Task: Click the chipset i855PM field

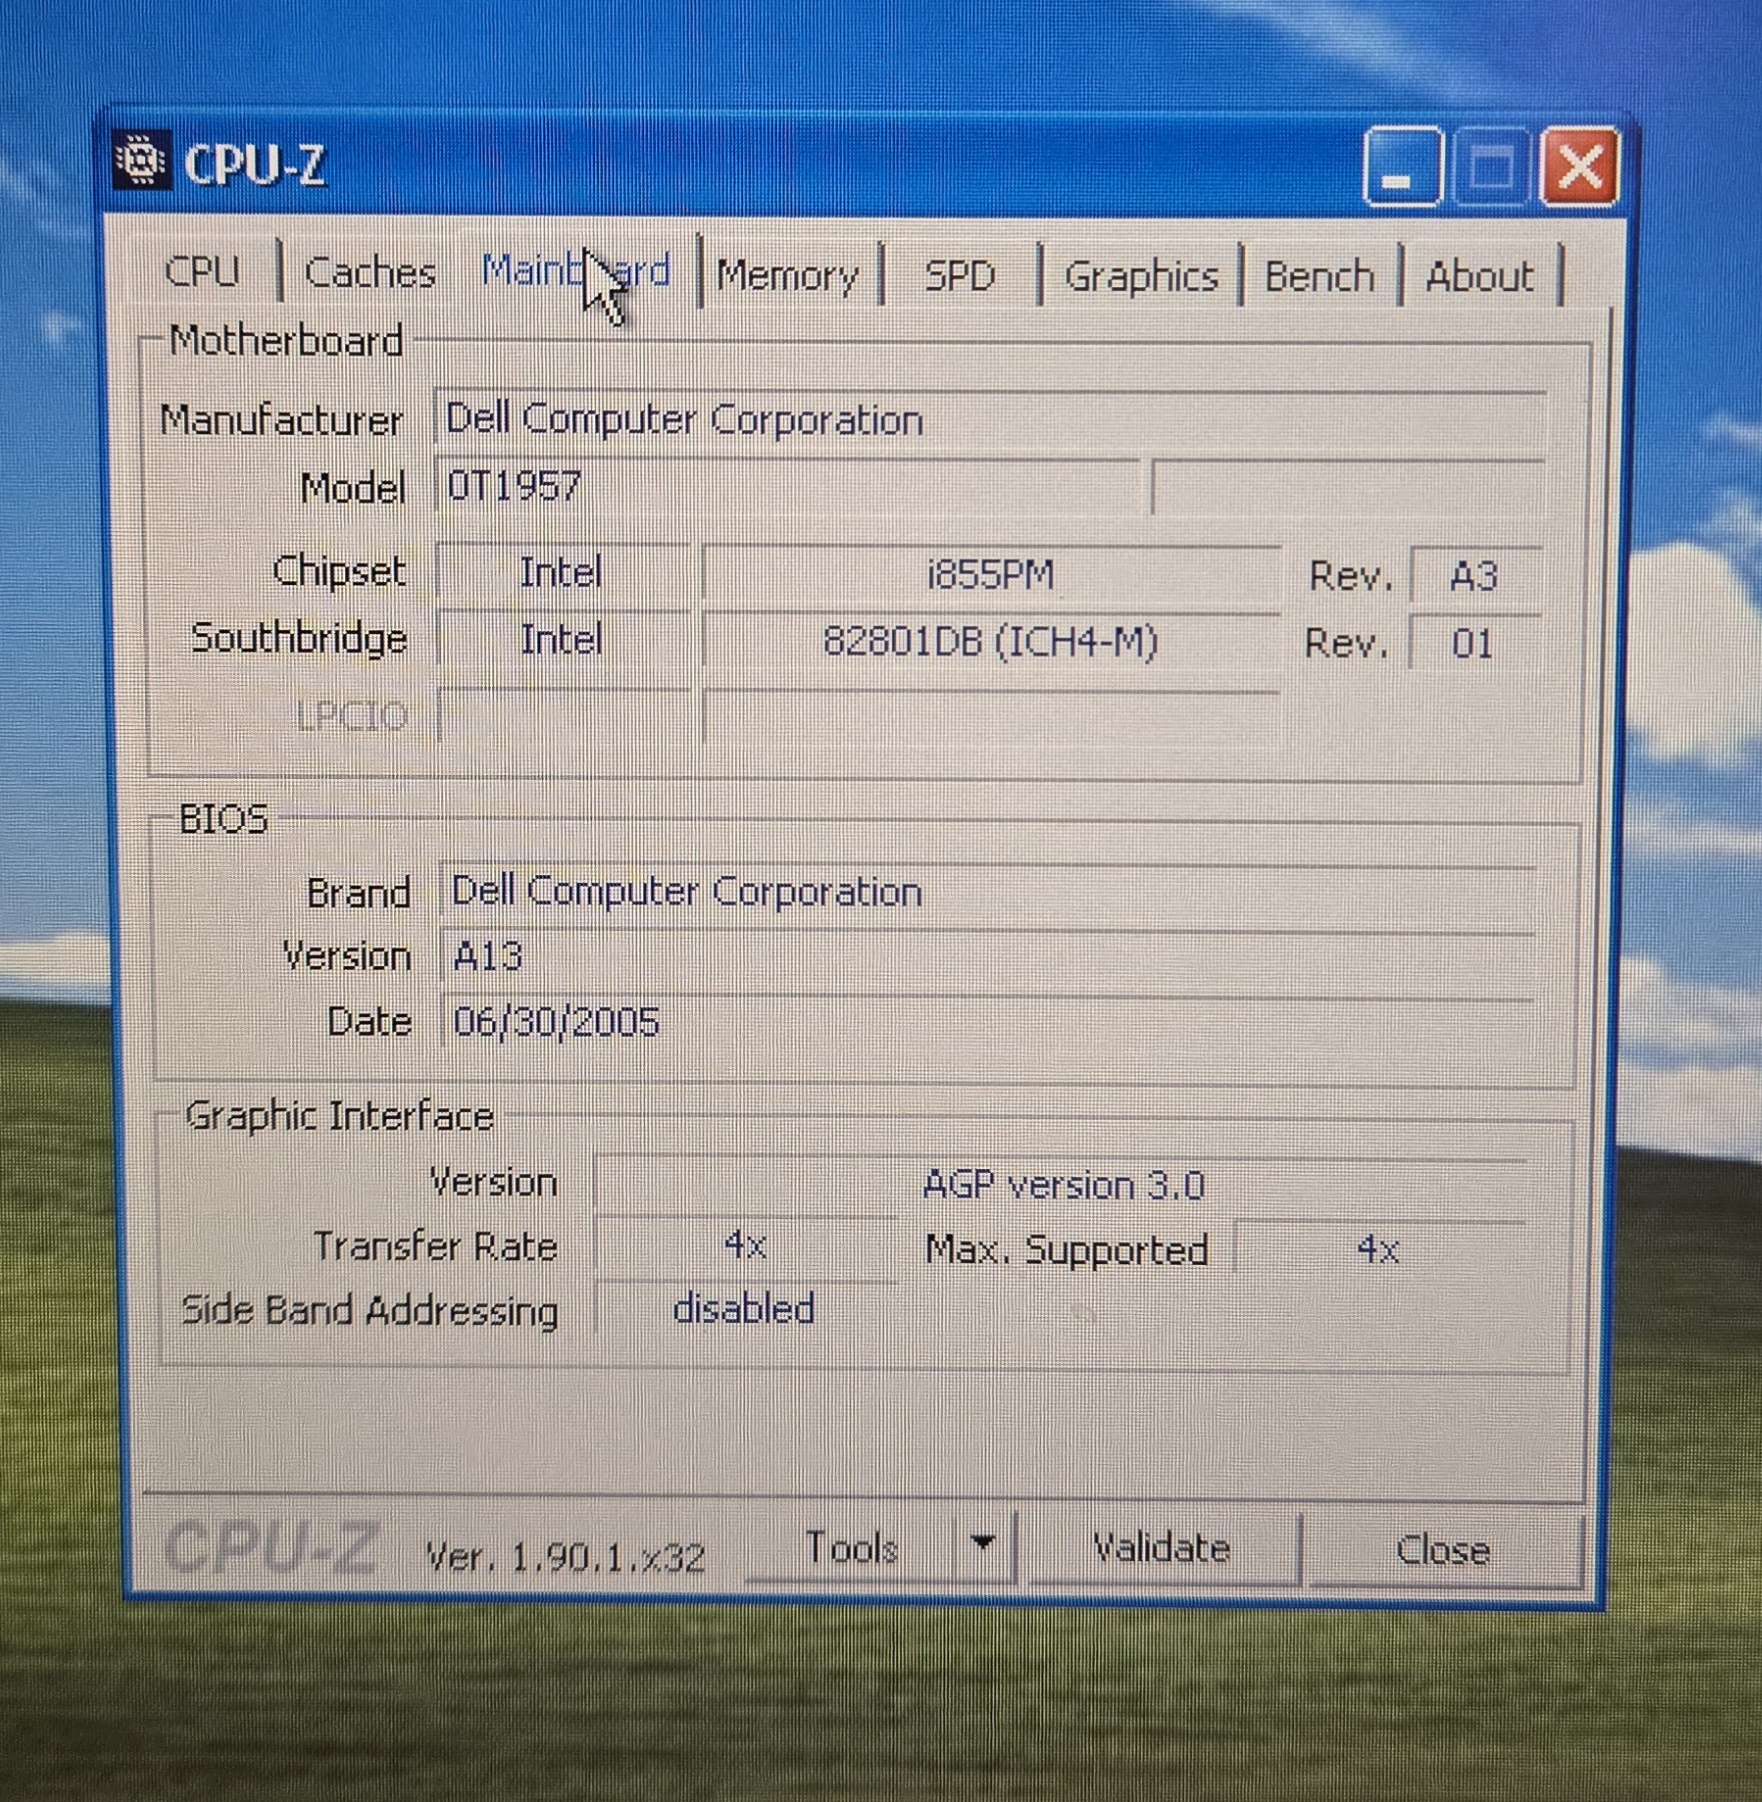Action: 991,574
